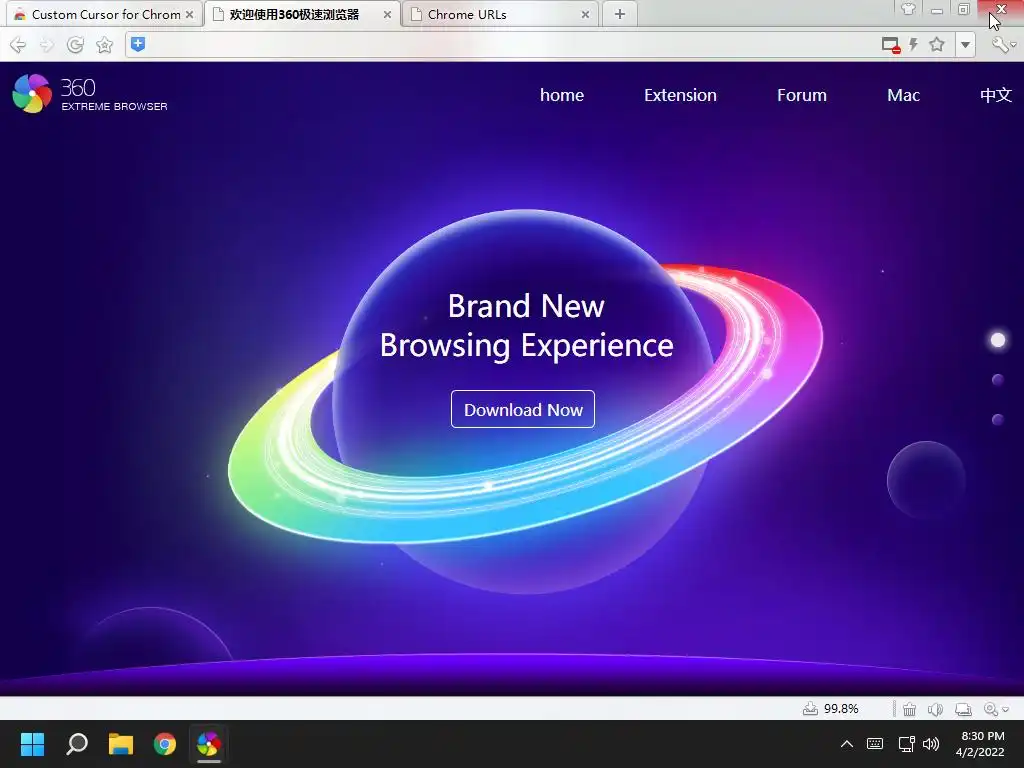Open the blocked pop-up window icon
The image size is (1024, 768).
click(x=891, y=44)
